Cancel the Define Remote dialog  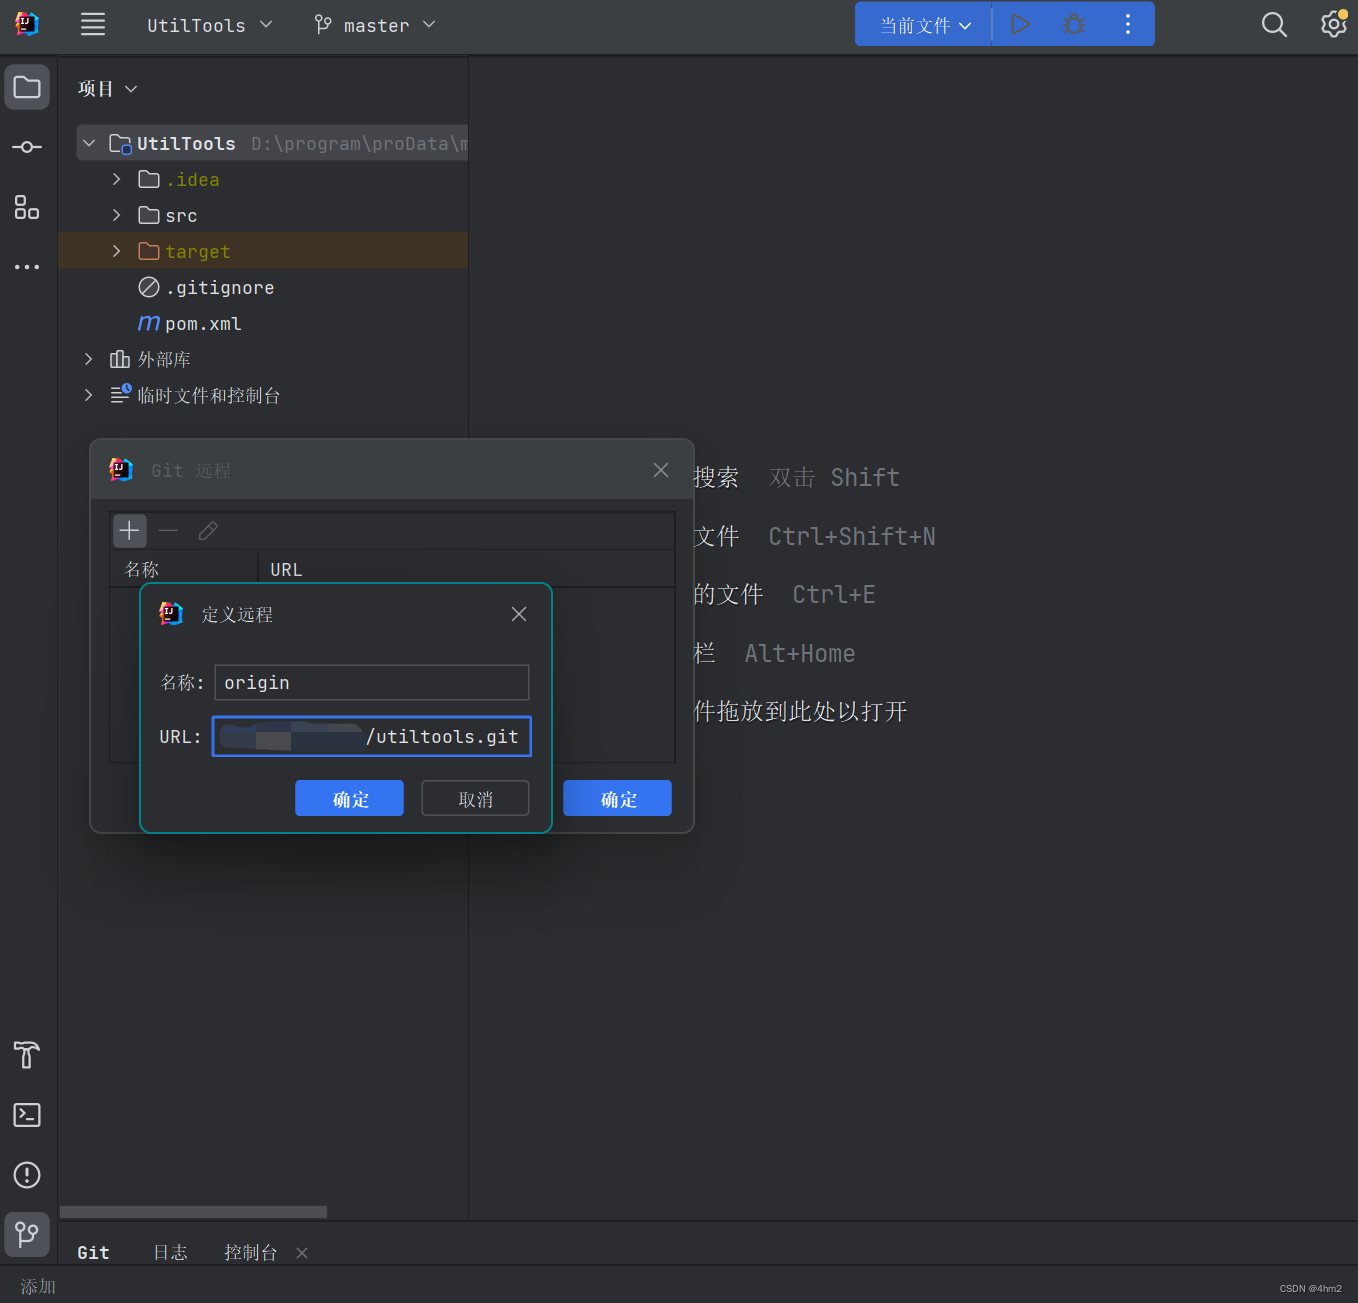(475, 798)
